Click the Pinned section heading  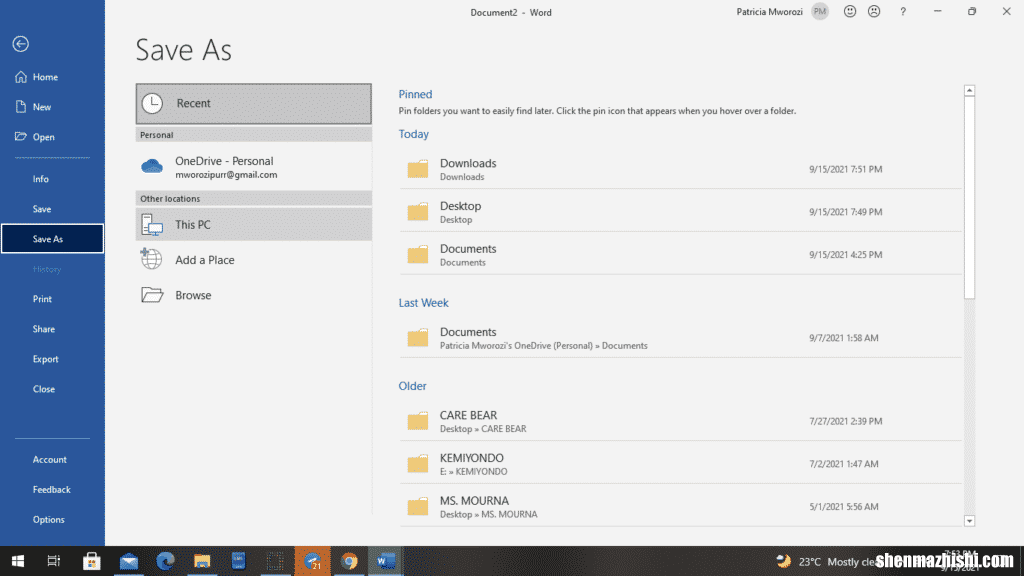pos(415,95)
